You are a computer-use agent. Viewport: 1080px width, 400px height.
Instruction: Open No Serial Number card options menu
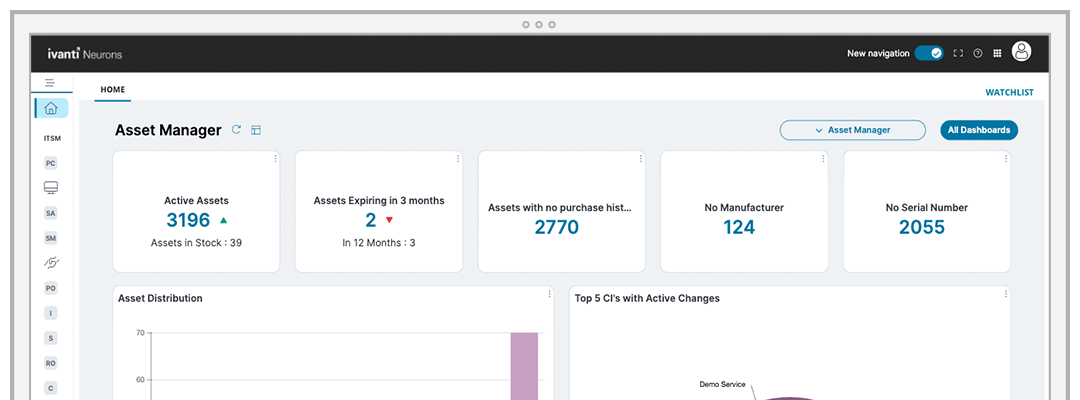pyautogui.click(x=1006, y=158)
